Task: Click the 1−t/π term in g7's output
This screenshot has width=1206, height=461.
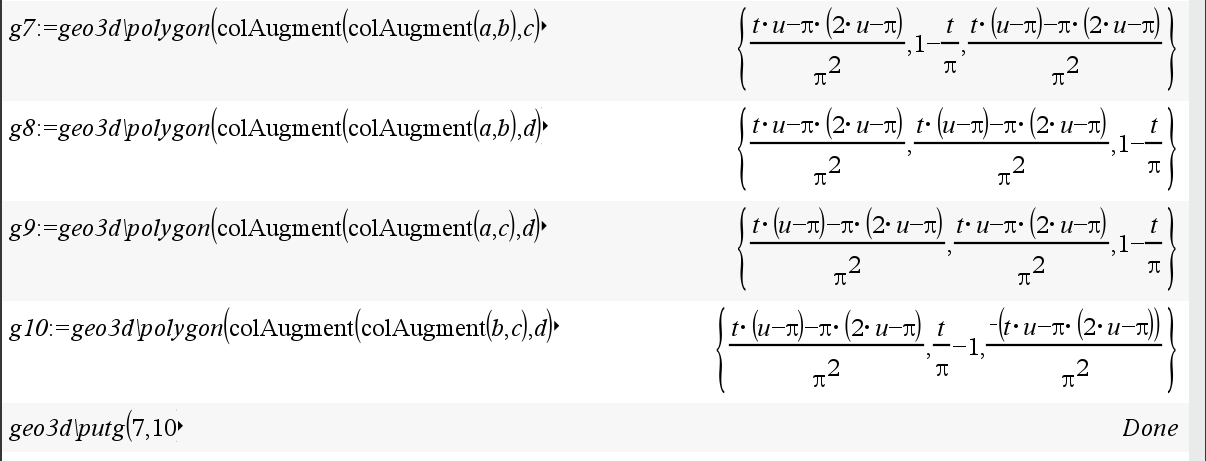Action: [932, 50]
